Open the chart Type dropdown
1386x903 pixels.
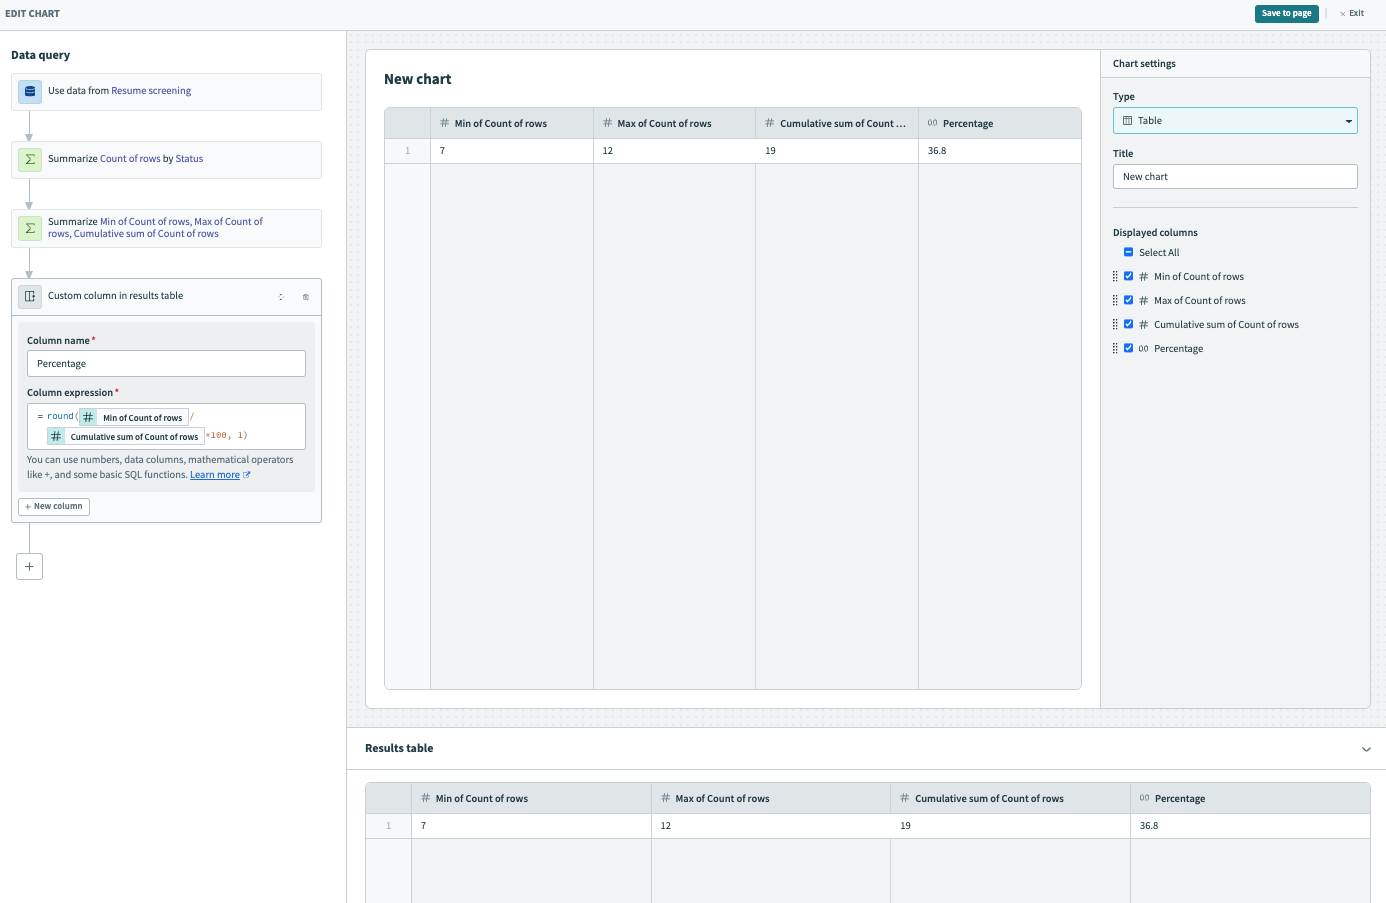[1234, 121]
